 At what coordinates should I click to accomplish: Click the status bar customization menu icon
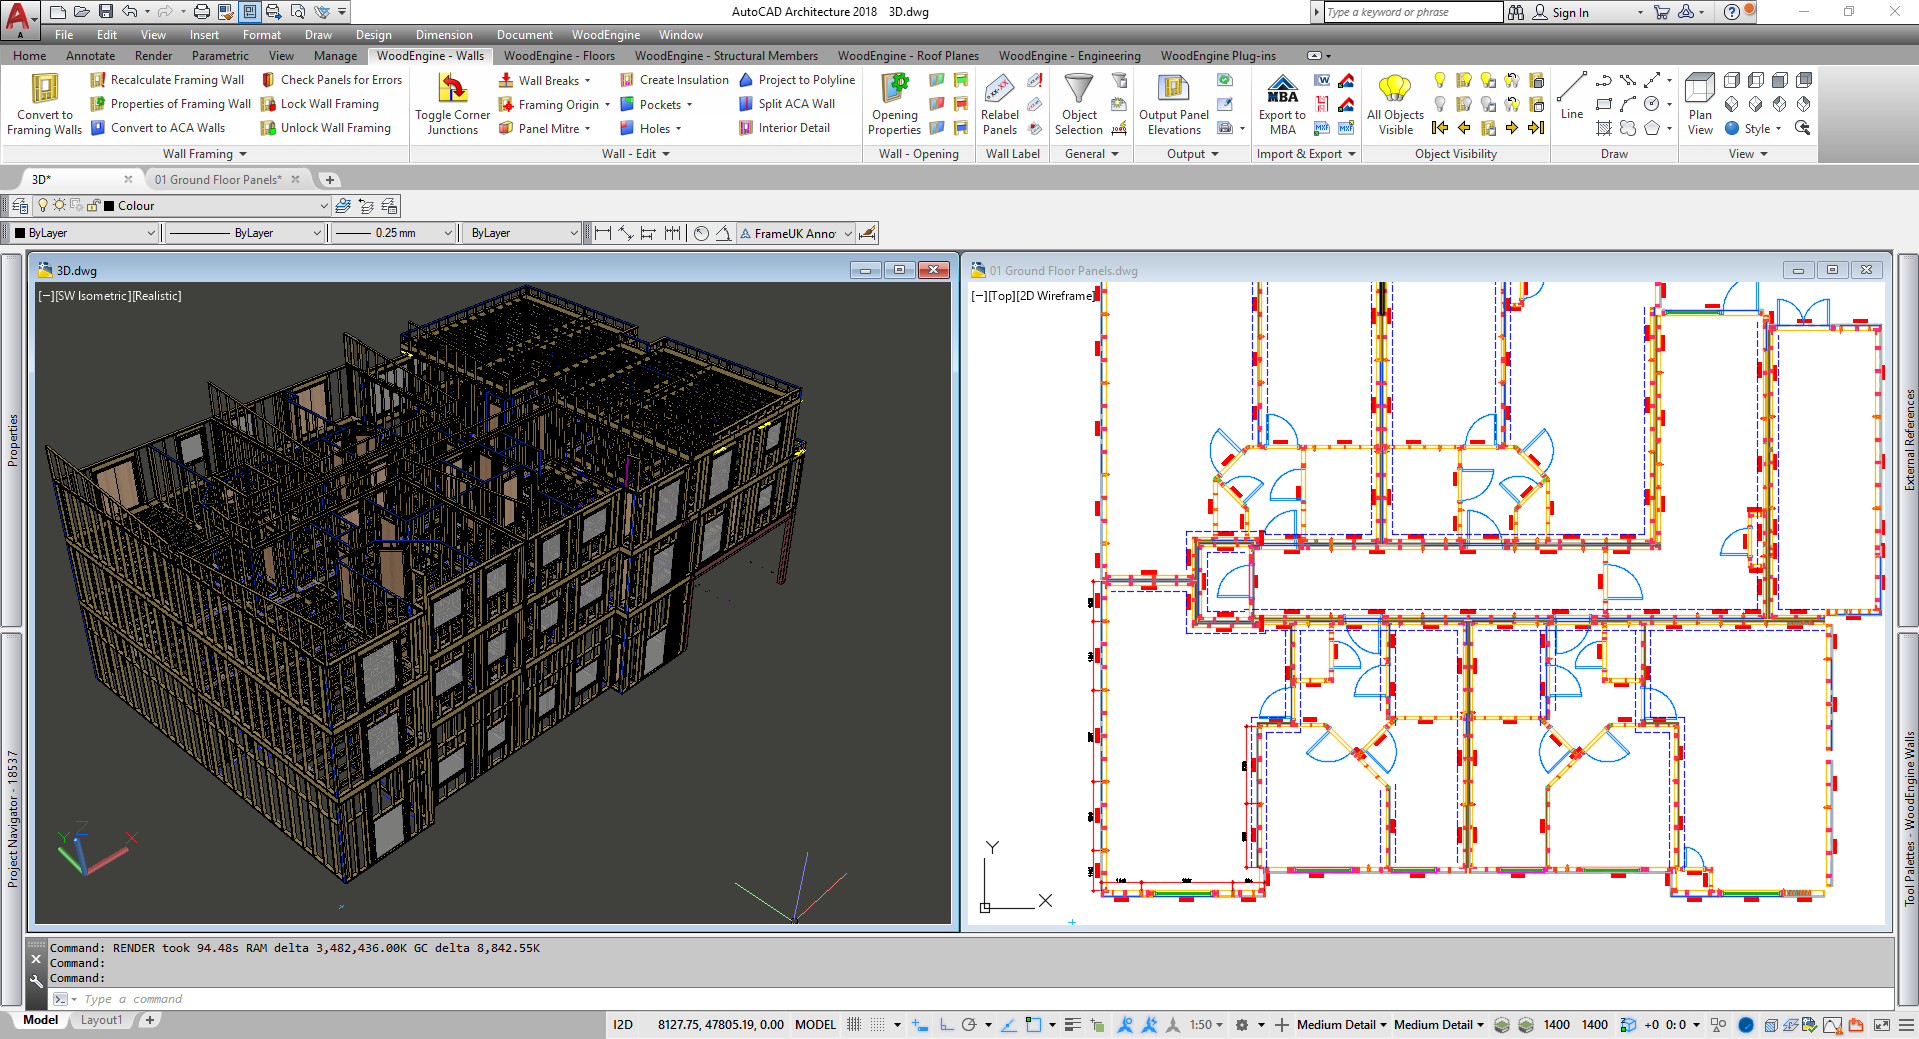tap(1906, 1025)
